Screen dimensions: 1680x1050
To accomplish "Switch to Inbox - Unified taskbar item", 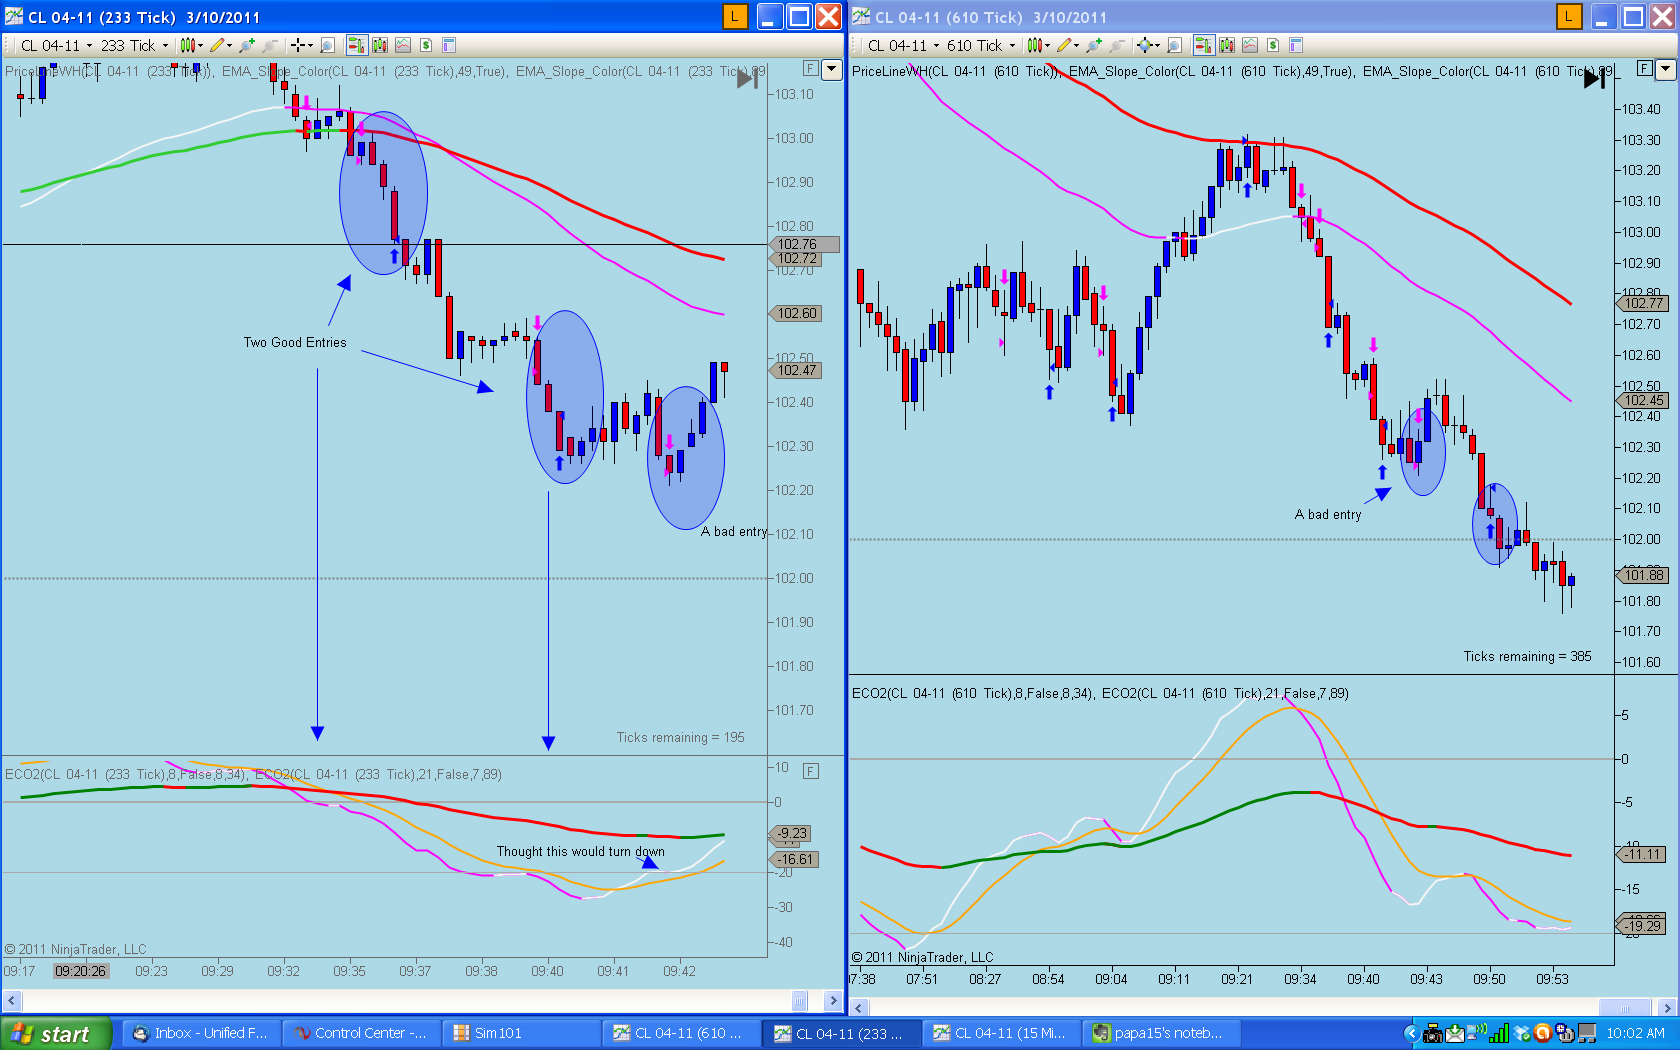I will tap(201, 1033).
